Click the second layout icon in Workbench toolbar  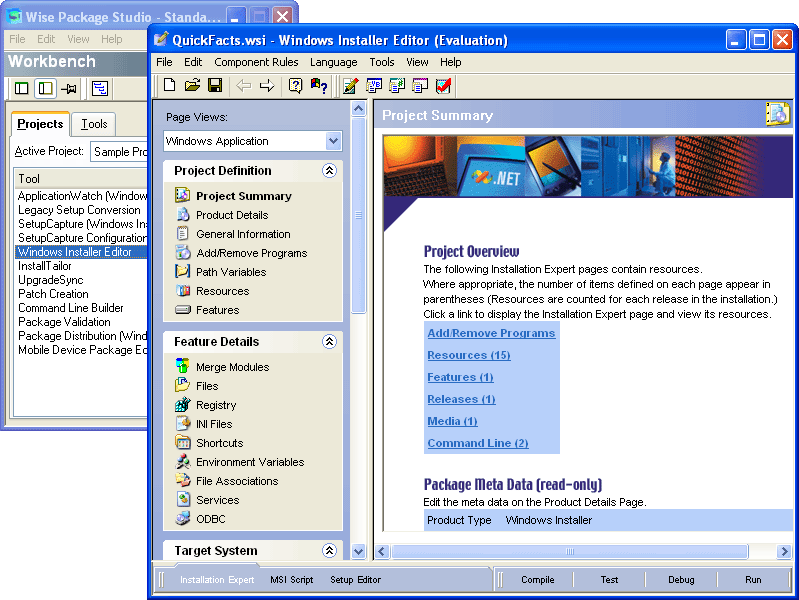click(45, 88)
